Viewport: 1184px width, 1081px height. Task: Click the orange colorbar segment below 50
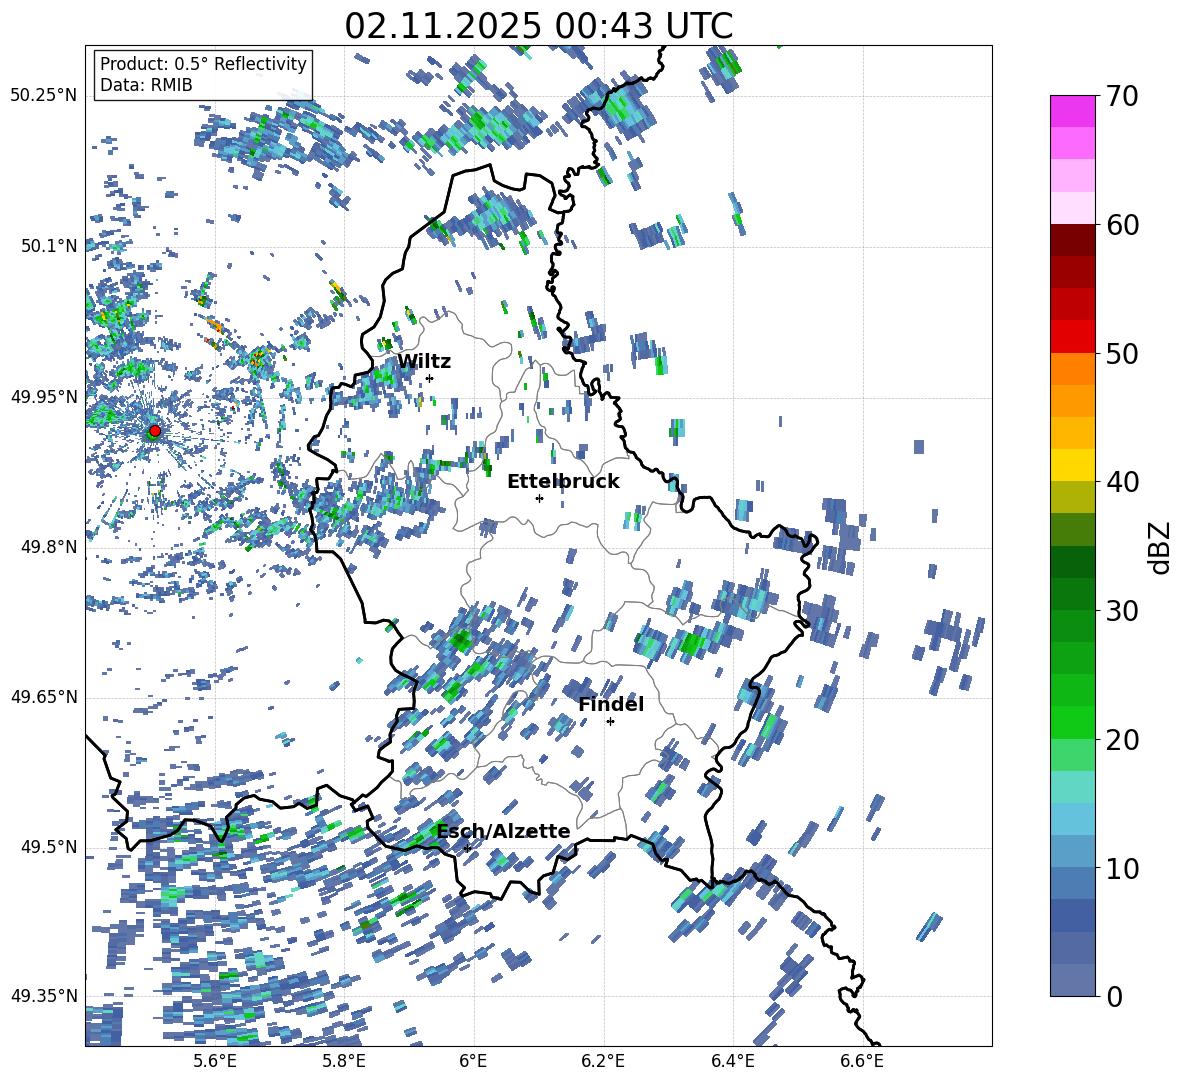tap(1072, 369)
